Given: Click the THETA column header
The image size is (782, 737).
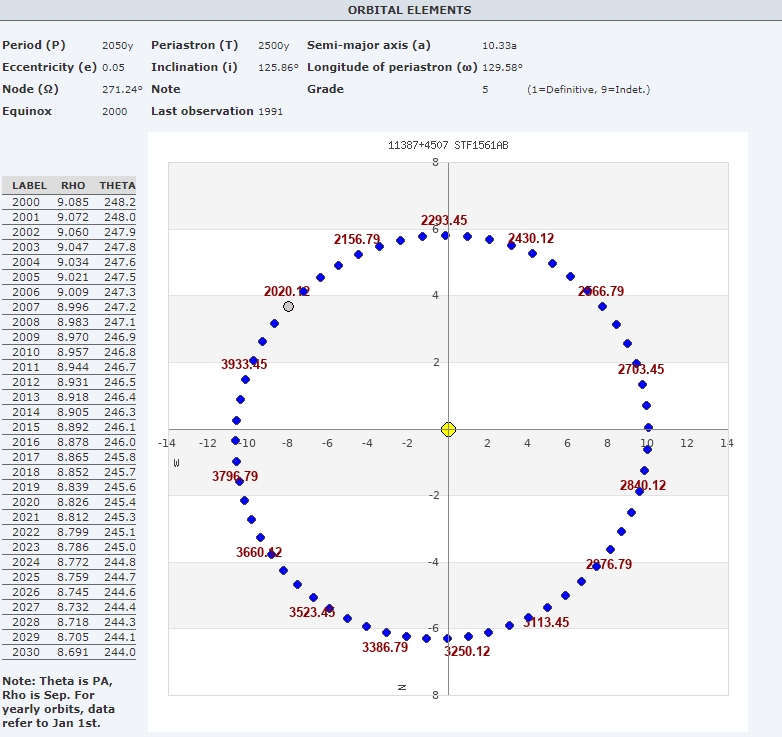Looking at the screenshot, I should coord(117,185).
